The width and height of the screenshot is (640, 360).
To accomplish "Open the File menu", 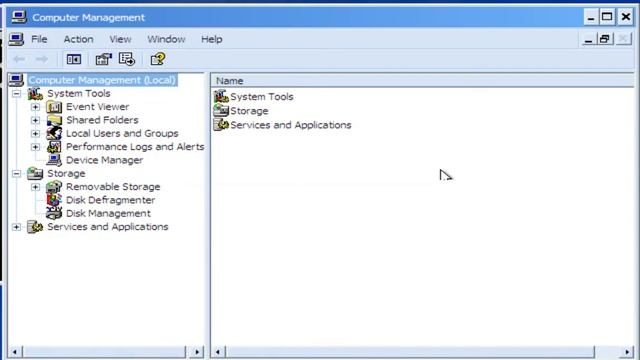I will (x=39, y=39).
